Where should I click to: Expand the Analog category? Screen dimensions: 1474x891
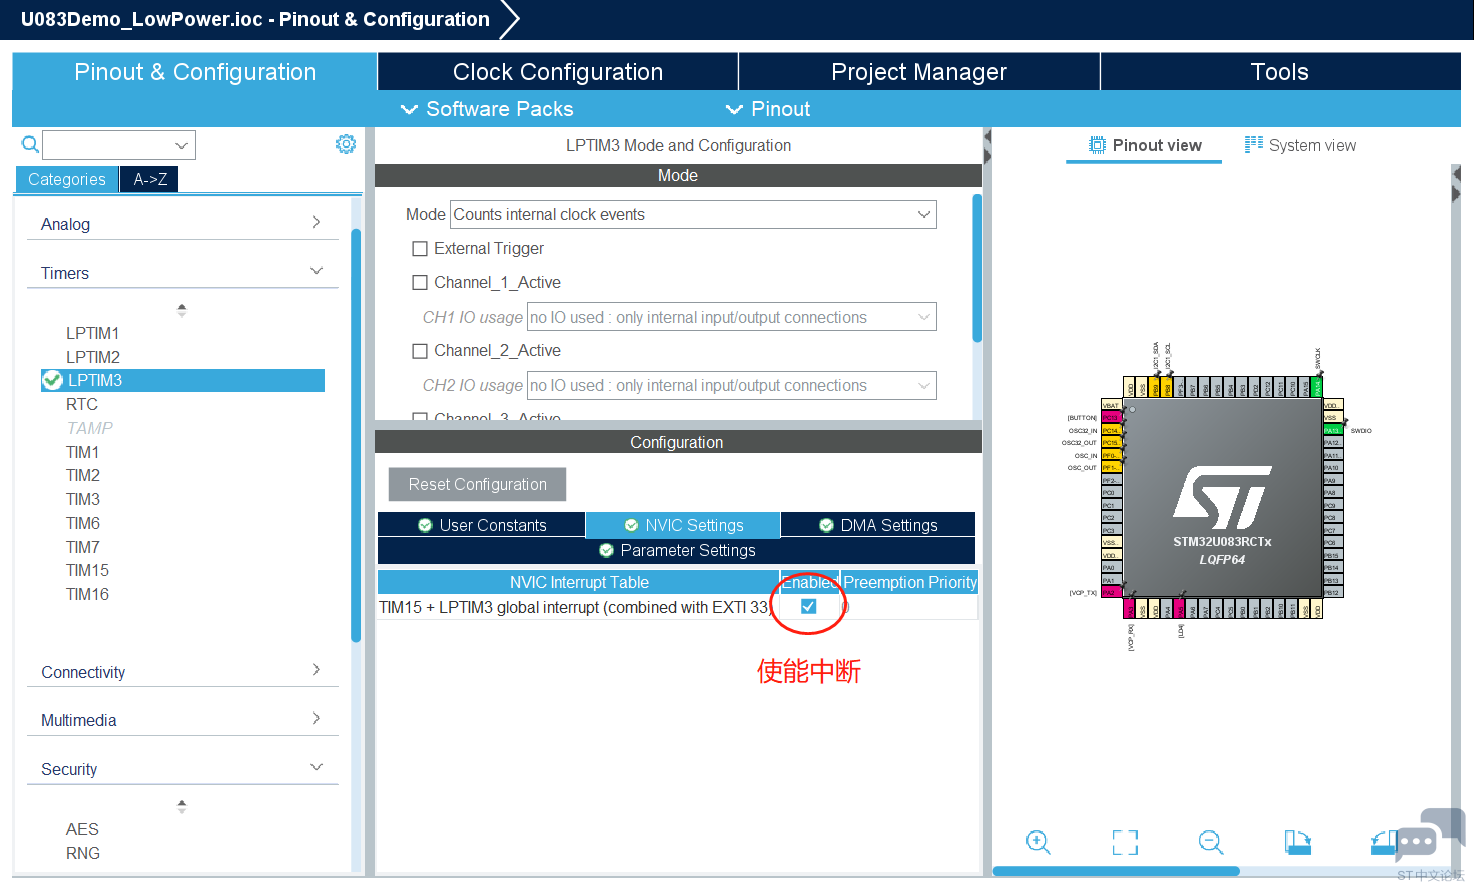click(182, 223)
